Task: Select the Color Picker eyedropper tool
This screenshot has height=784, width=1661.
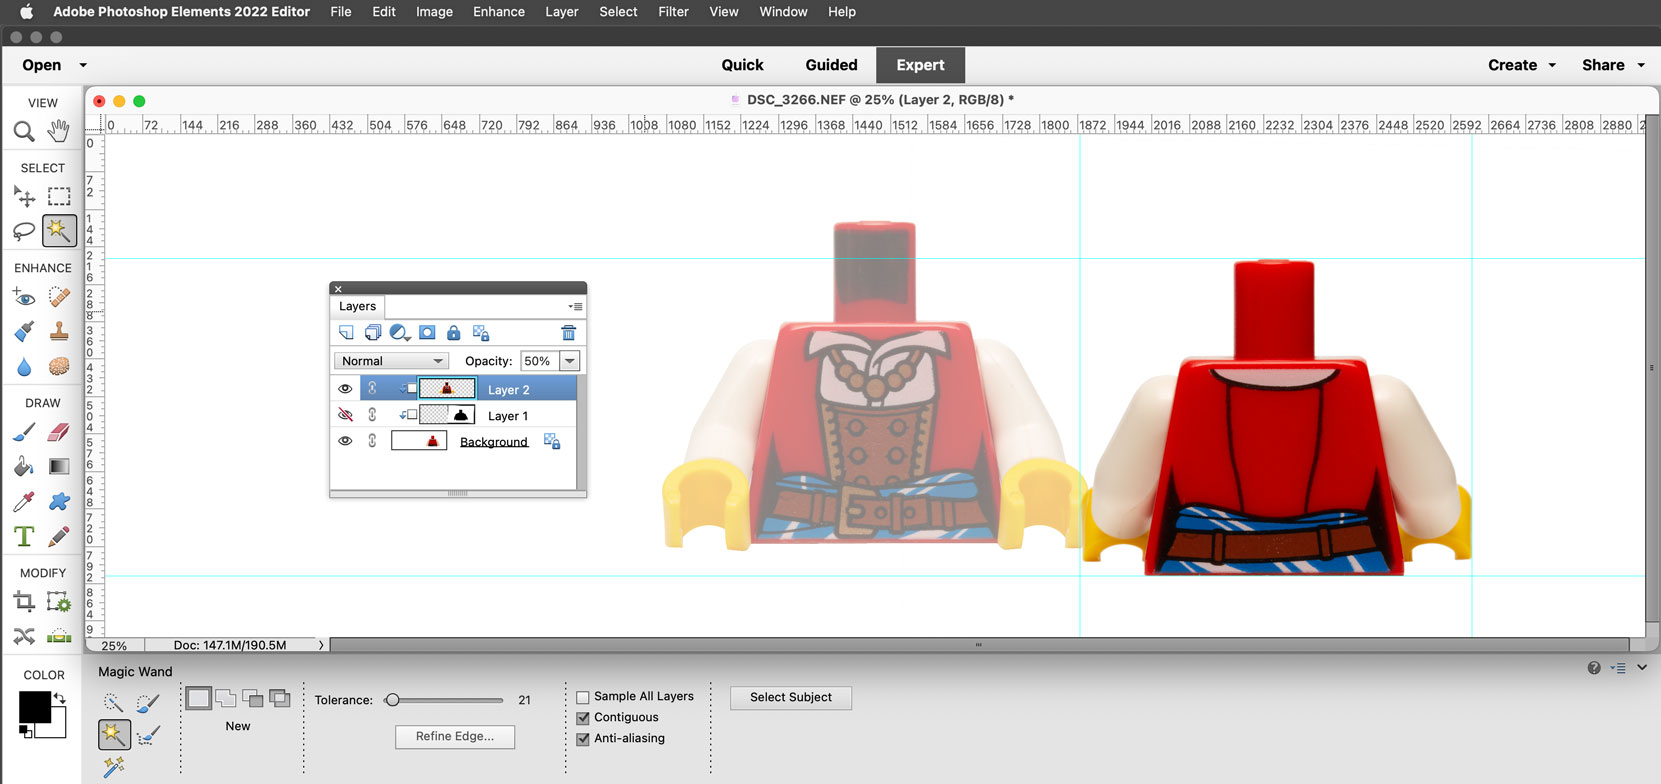Action: 24,501
